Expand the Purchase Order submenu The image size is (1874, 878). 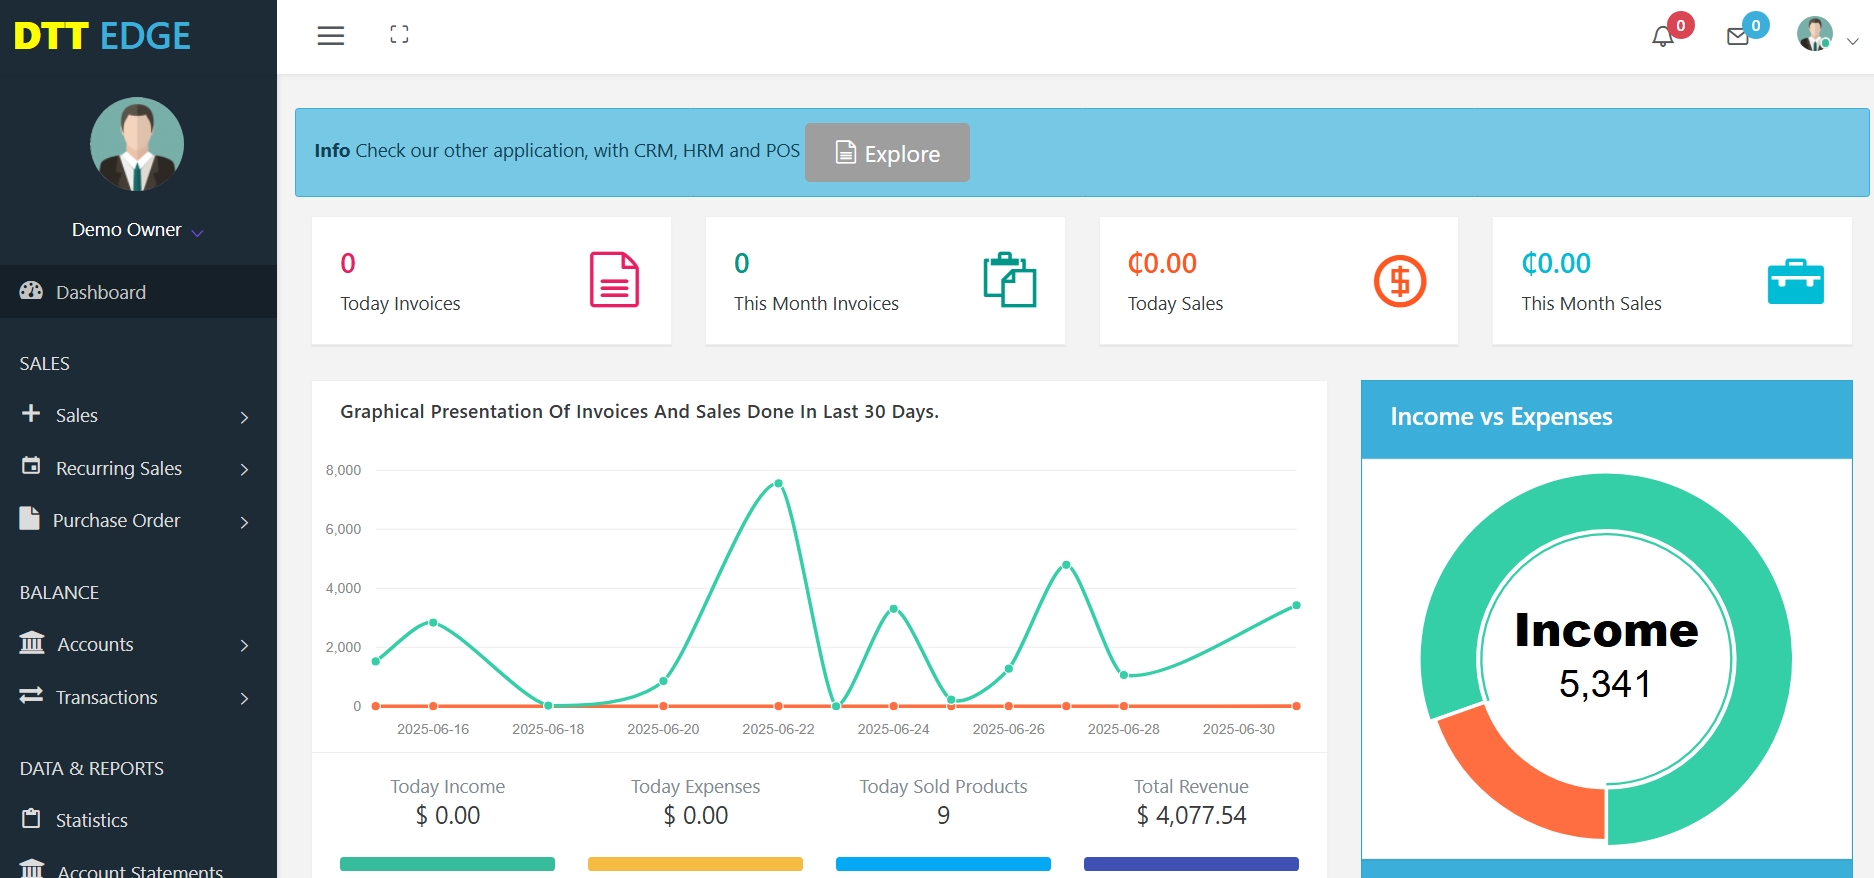(135, 521)
